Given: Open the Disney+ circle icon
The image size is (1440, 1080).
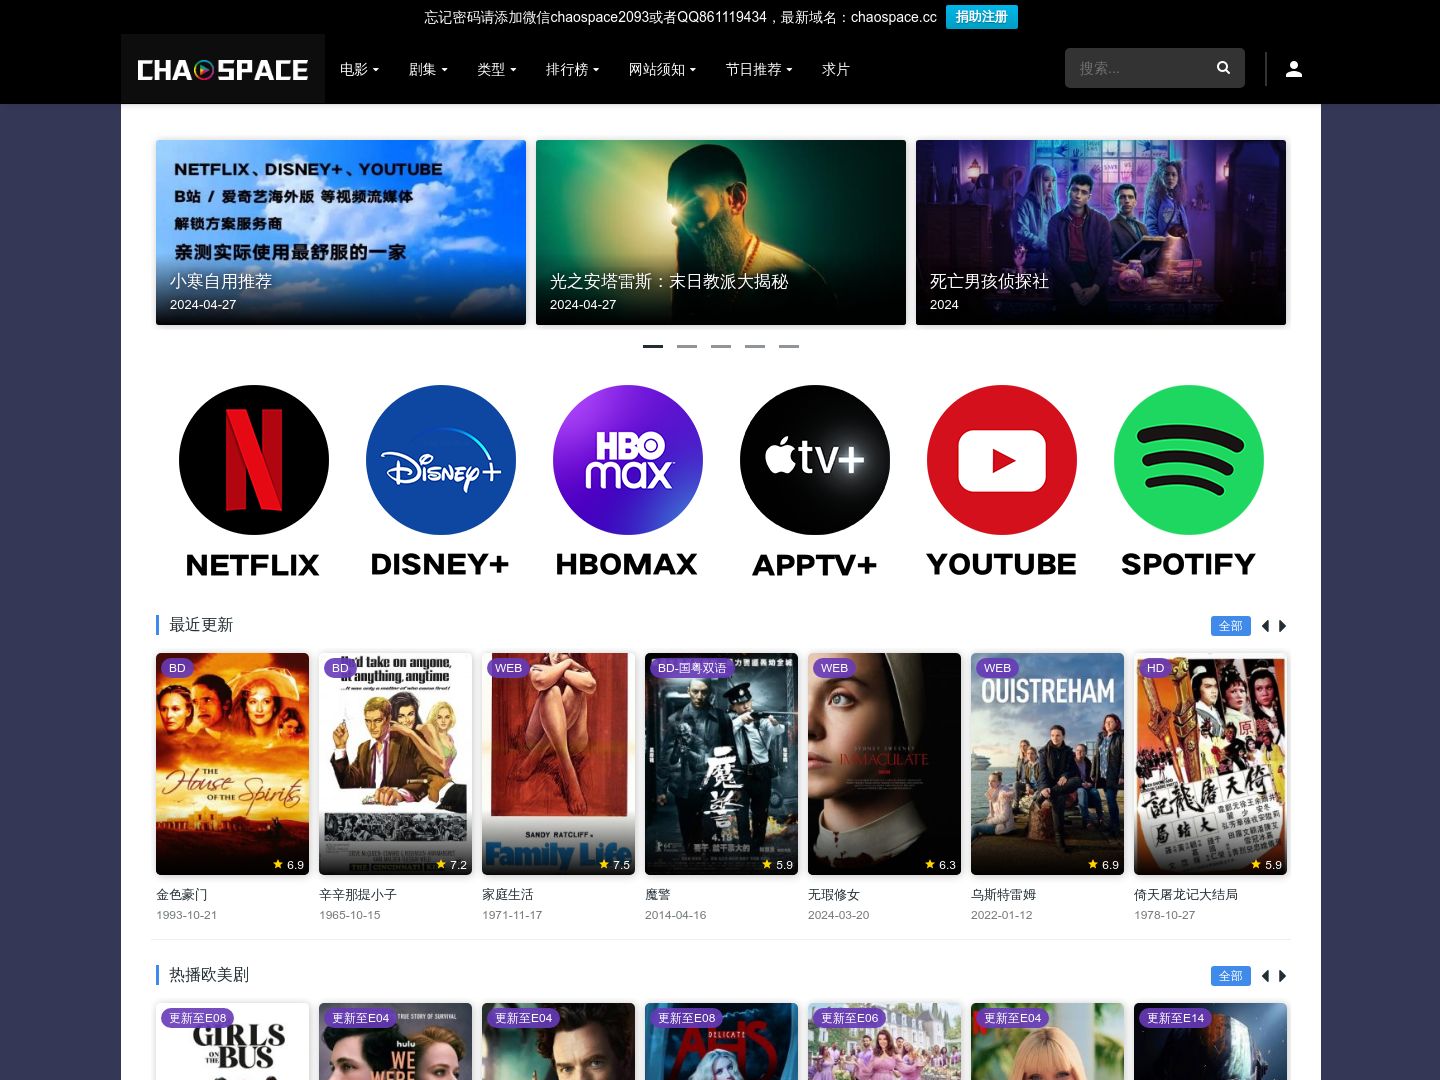Looking at the screenshot, I should (x=441, y=460).
